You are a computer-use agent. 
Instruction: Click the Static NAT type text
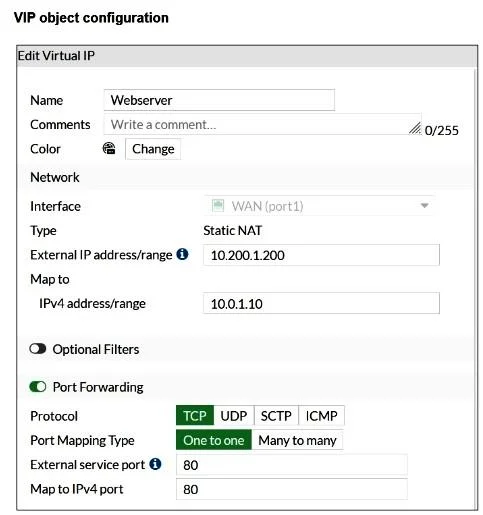233,230
